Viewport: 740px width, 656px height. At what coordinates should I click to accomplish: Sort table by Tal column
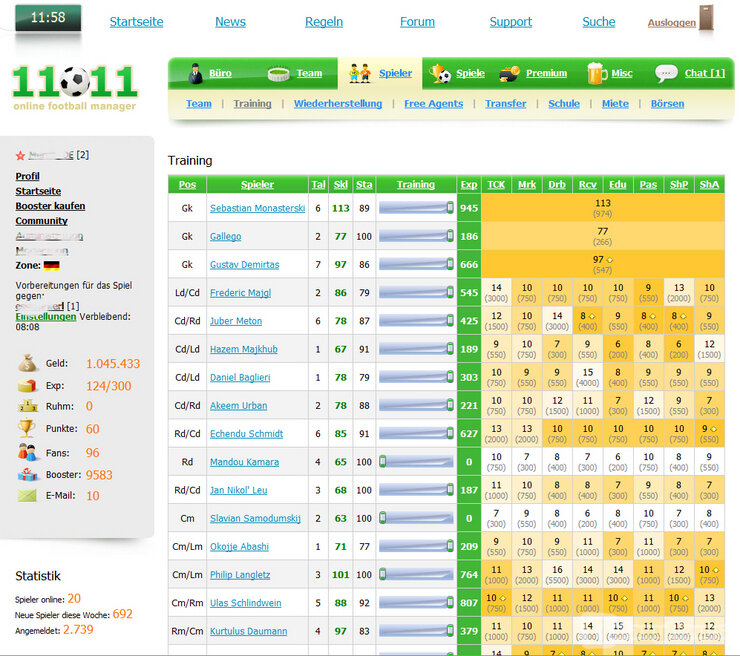pos(318,185)
